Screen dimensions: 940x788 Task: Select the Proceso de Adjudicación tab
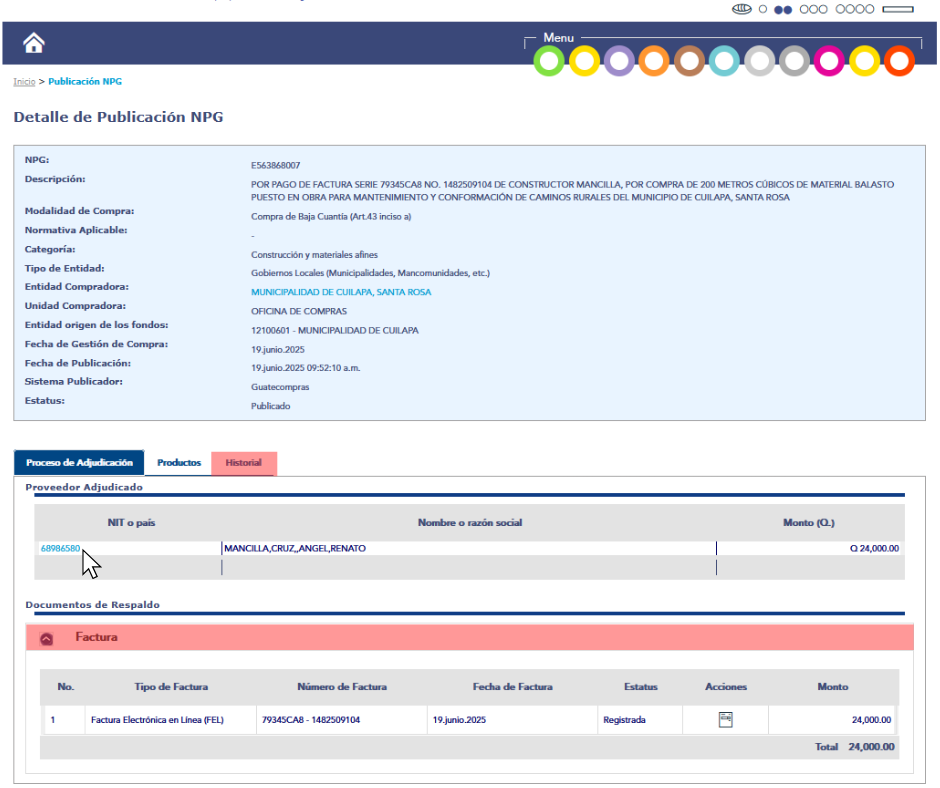(x=79, y=463)
